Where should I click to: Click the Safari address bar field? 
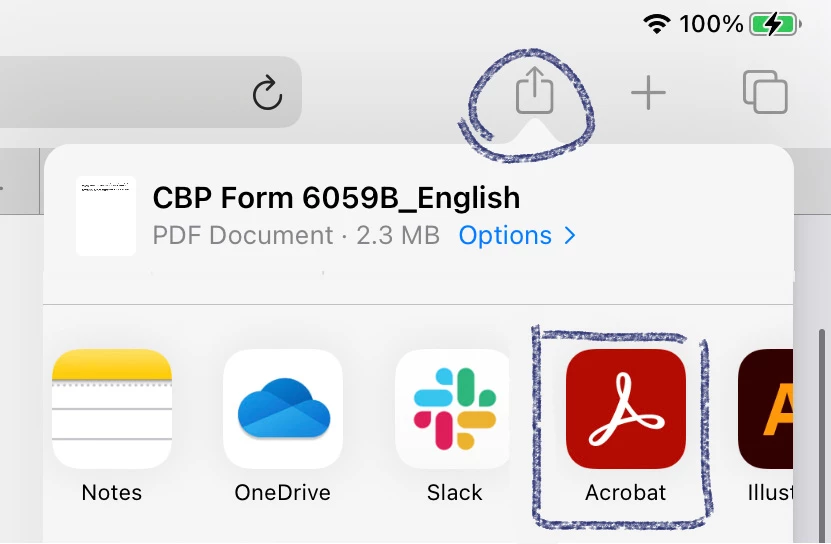pos(151,92)
